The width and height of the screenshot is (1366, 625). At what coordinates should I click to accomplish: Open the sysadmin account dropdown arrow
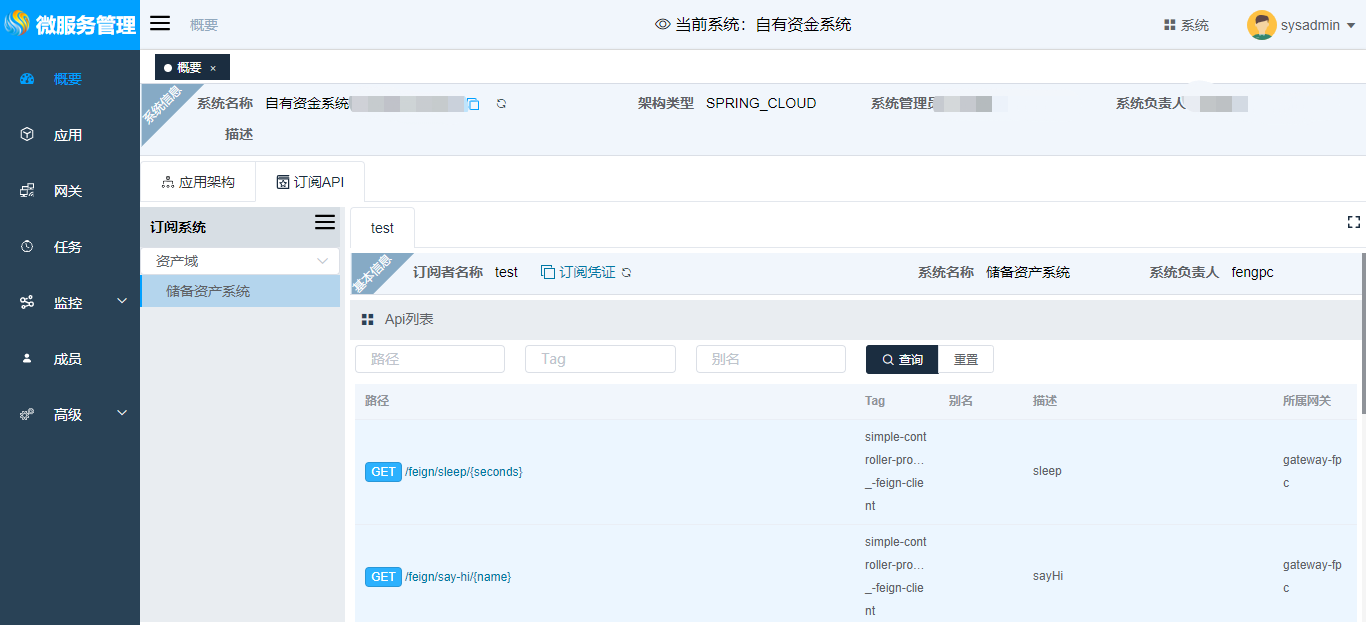point(1351,26)
